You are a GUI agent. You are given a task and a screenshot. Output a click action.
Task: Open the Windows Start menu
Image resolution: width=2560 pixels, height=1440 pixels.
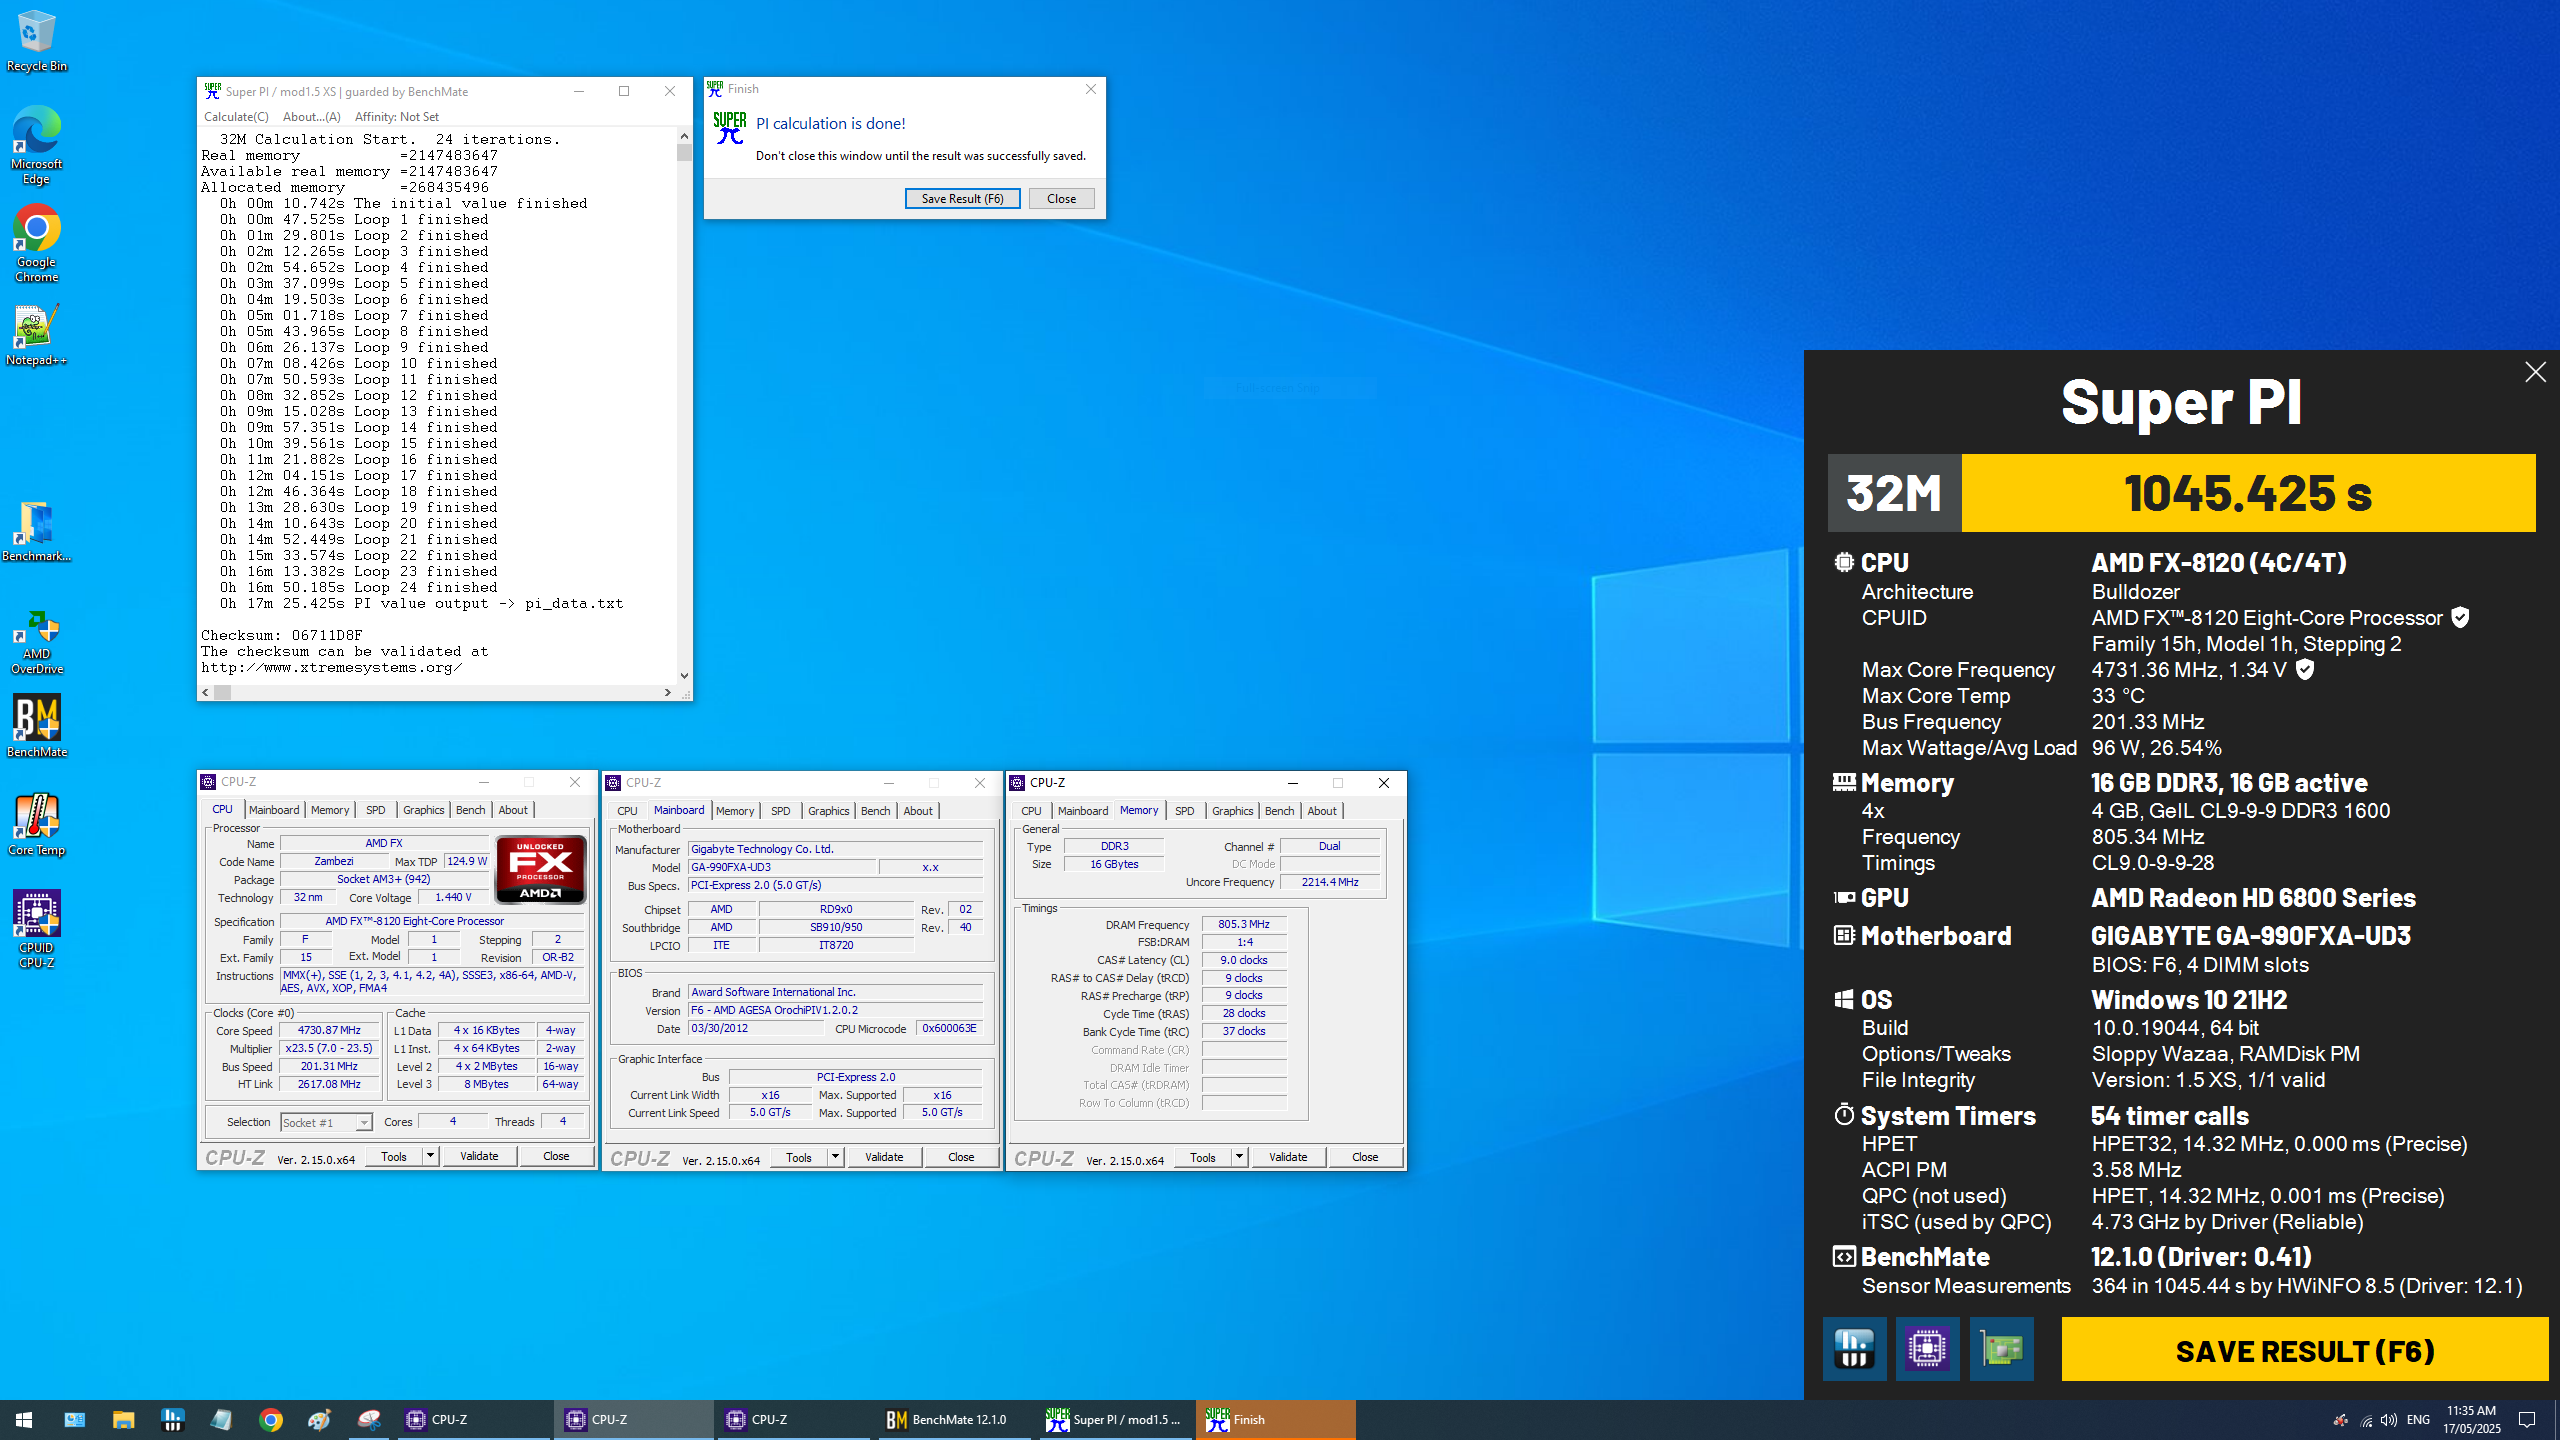point(24,1419)
